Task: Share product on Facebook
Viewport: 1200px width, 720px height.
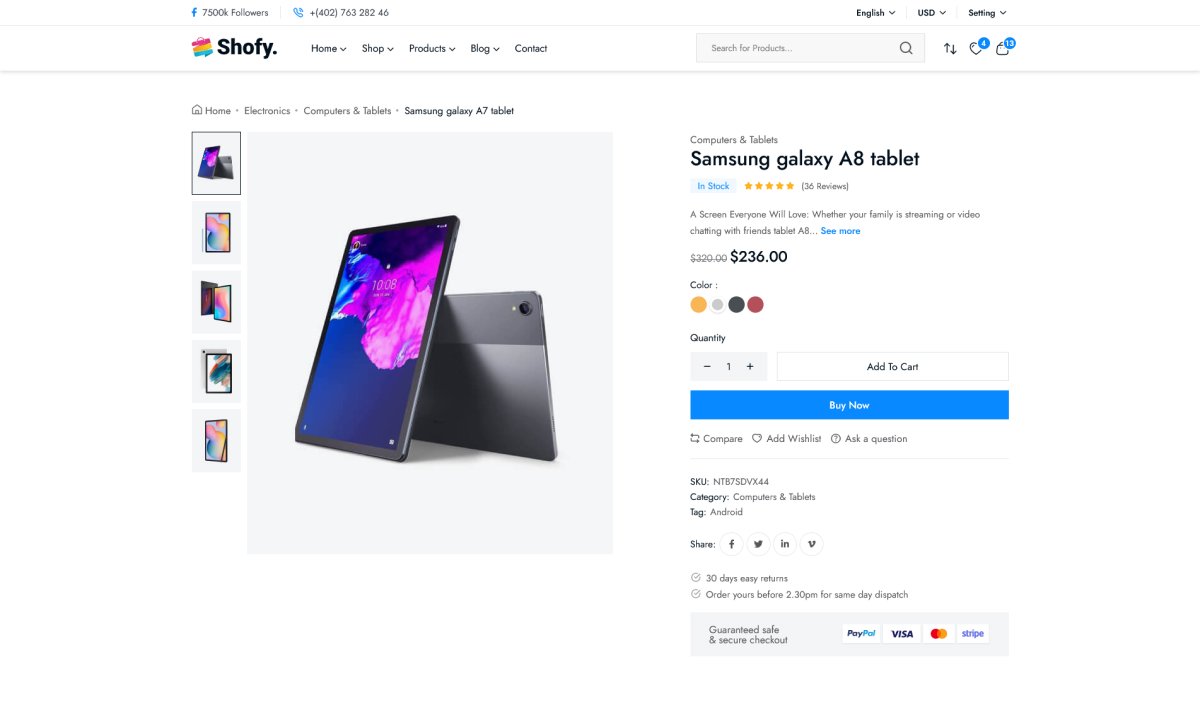Action: pos(732,544)
